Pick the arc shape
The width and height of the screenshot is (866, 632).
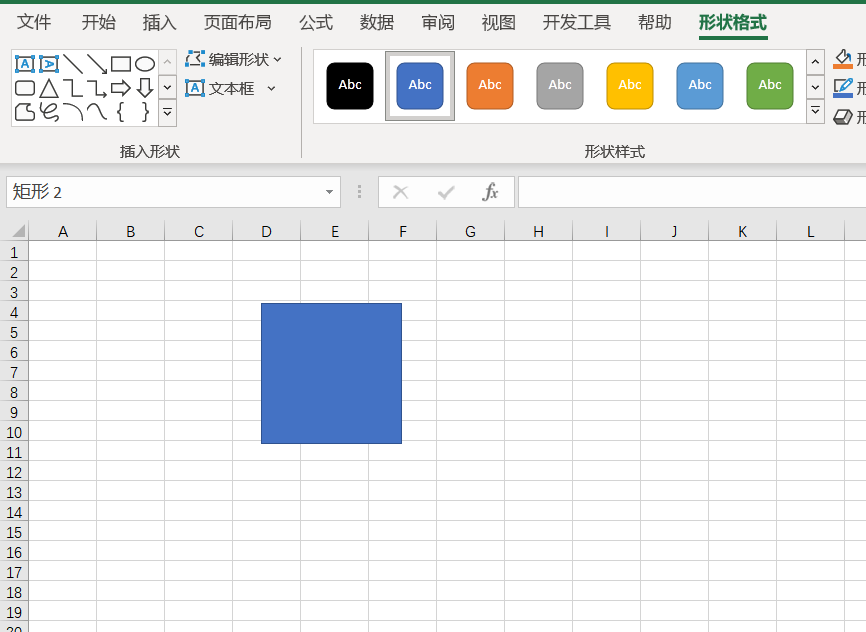[x=73, y=112]
